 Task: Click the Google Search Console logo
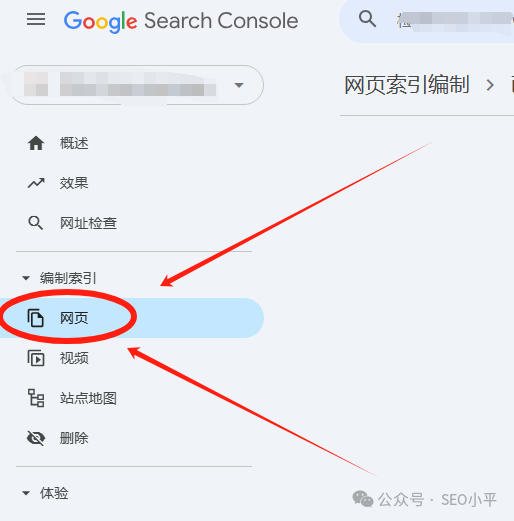pos(181,21)
